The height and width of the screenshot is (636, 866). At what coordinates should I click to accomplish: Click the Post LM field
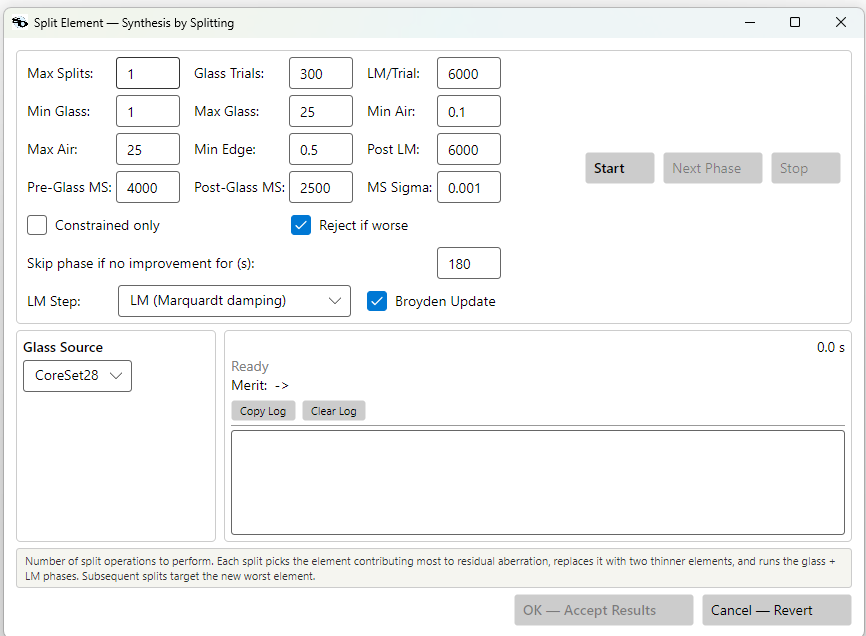(469, 149)
